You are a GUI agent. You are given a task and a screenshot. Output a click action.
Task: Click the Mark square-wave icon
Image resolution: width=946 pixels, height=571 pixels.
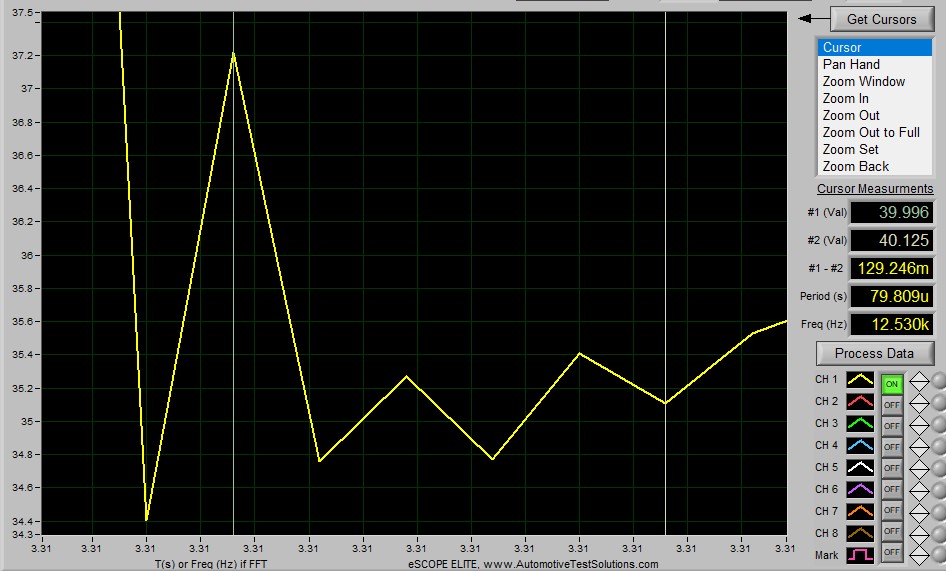[x=860, y=554]
